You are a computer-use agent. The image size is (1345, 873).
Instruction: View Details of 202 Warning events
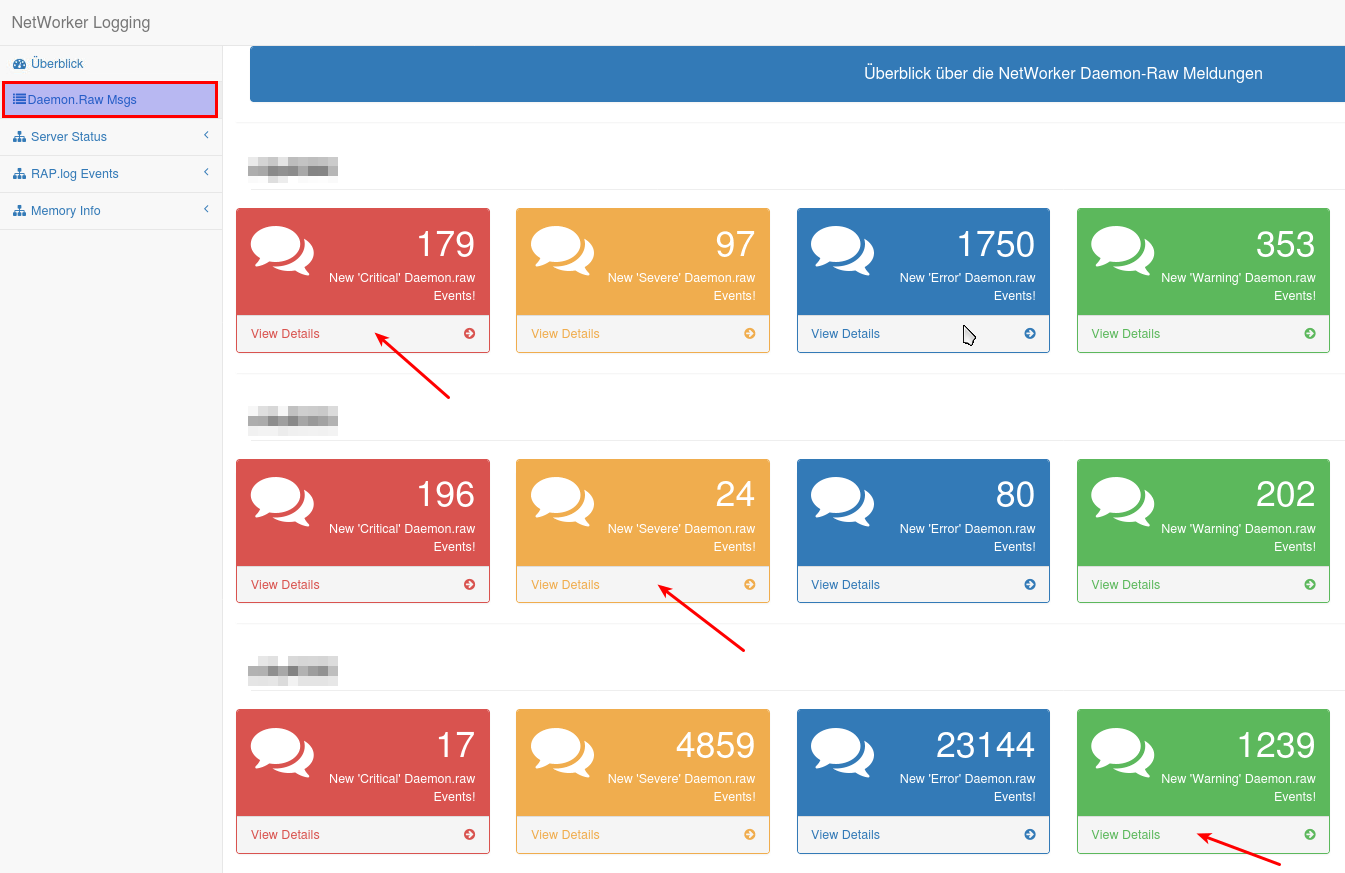coord(1125,585)
